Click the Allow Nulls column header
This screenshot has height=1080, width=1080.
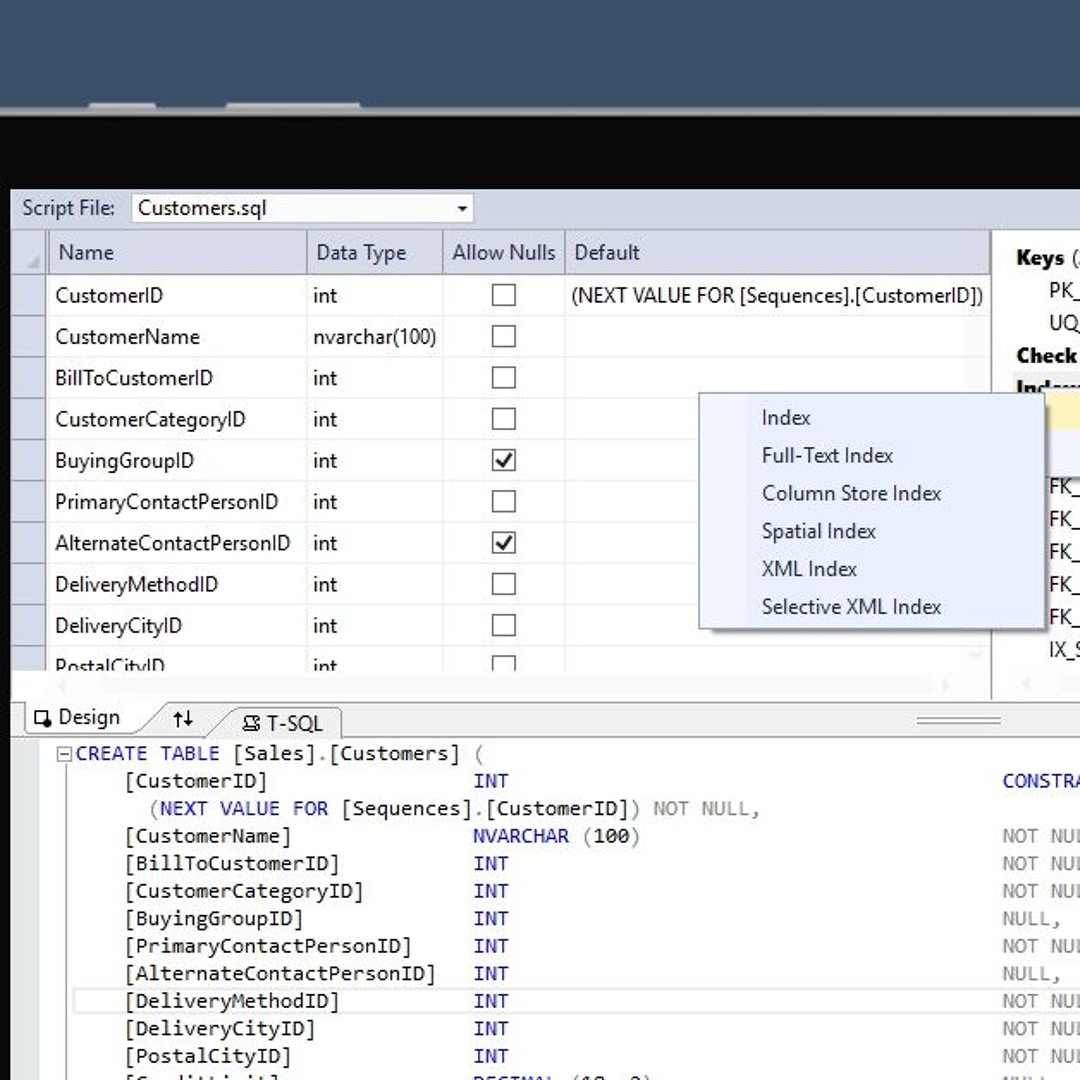pyautogui.click(x=503, y=252)
